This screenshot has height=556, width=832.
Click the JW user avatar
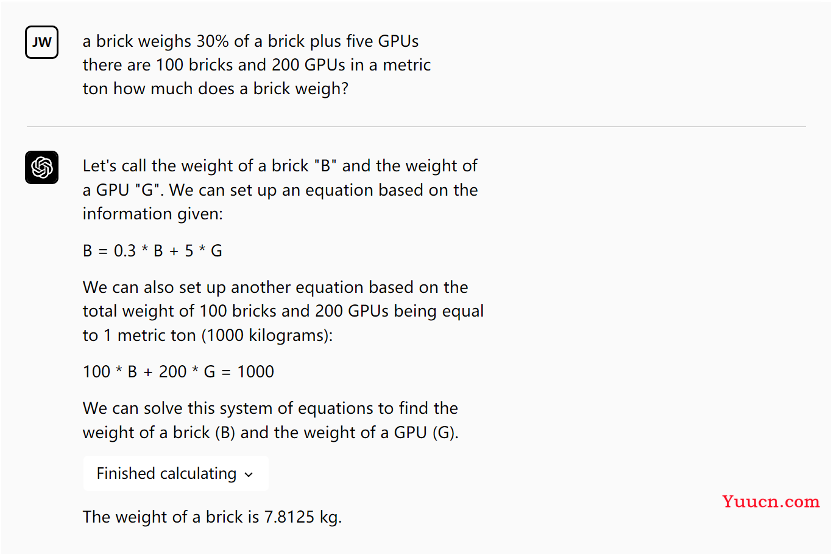42,43
